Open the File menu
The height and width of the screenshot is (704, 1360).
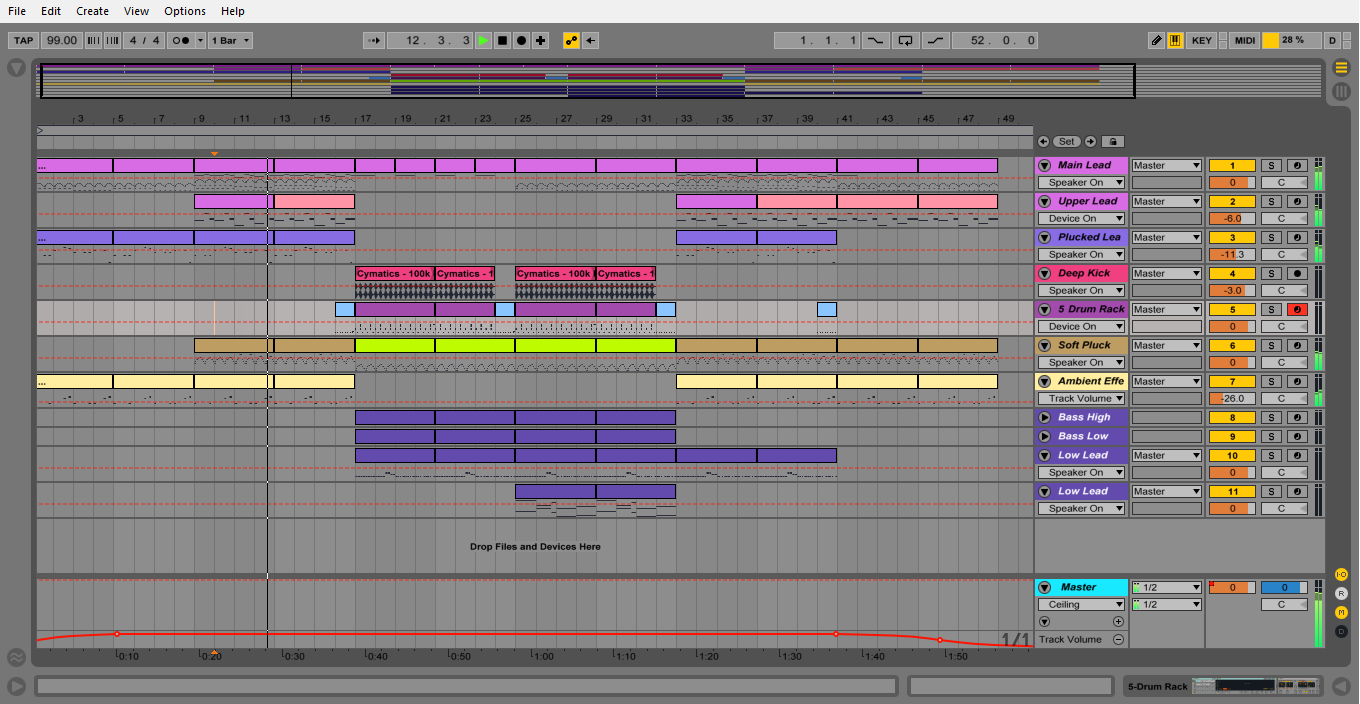pos(17,11)
